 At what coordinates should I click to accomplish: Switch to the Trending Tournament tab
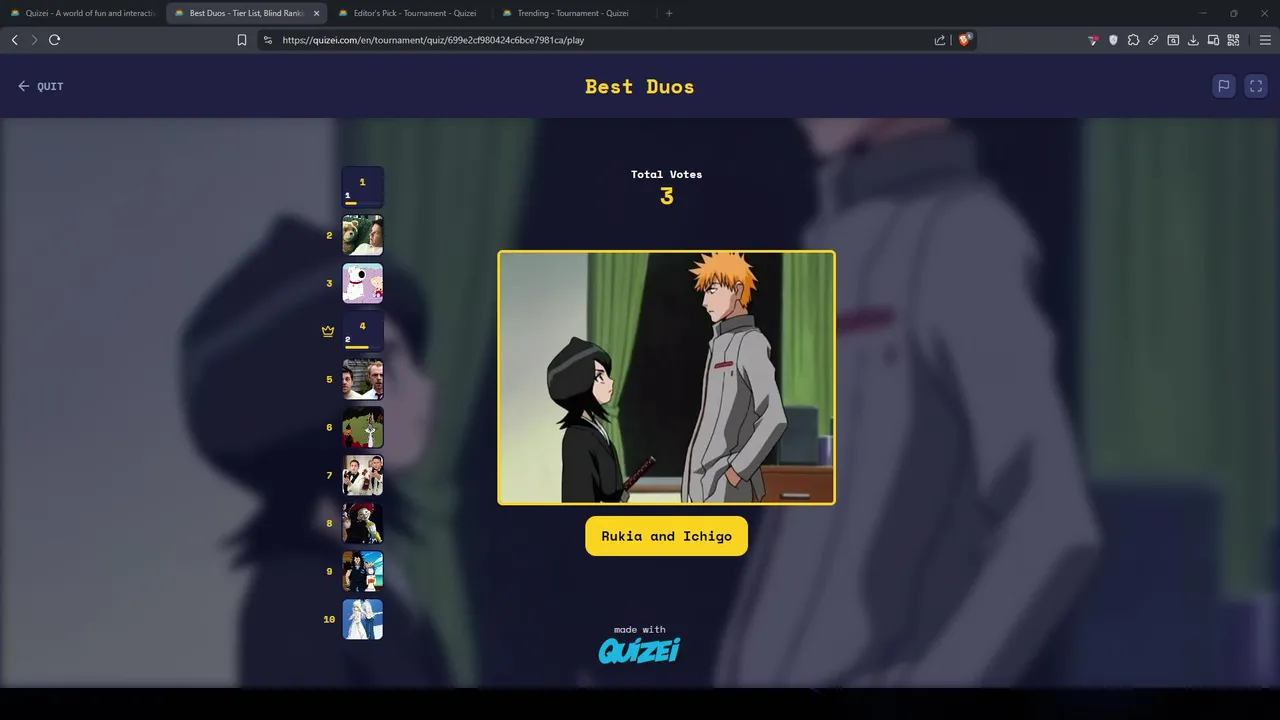tap(574, 13)
